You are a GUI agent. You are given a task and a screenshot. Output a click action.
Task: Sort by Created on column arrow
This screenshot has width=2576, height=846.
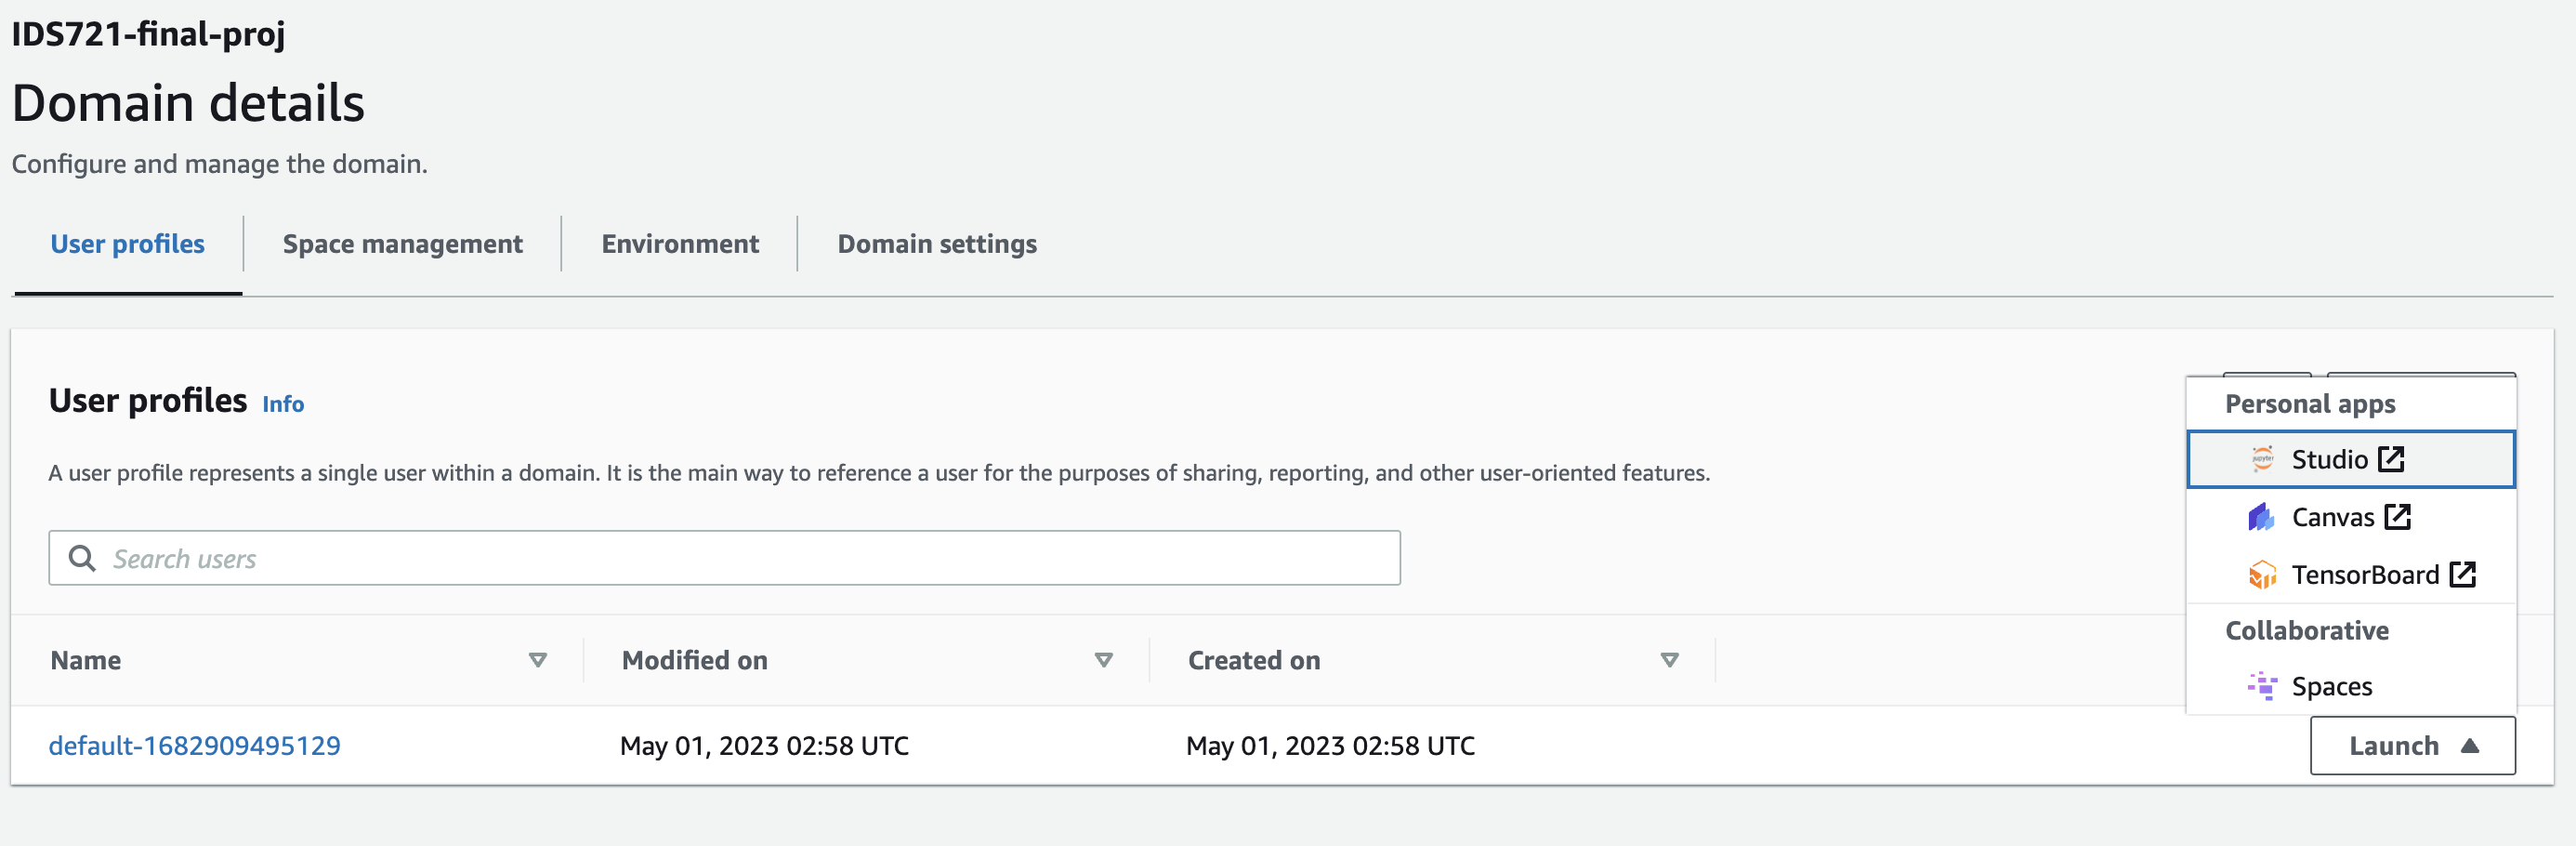click(1669, 660)
